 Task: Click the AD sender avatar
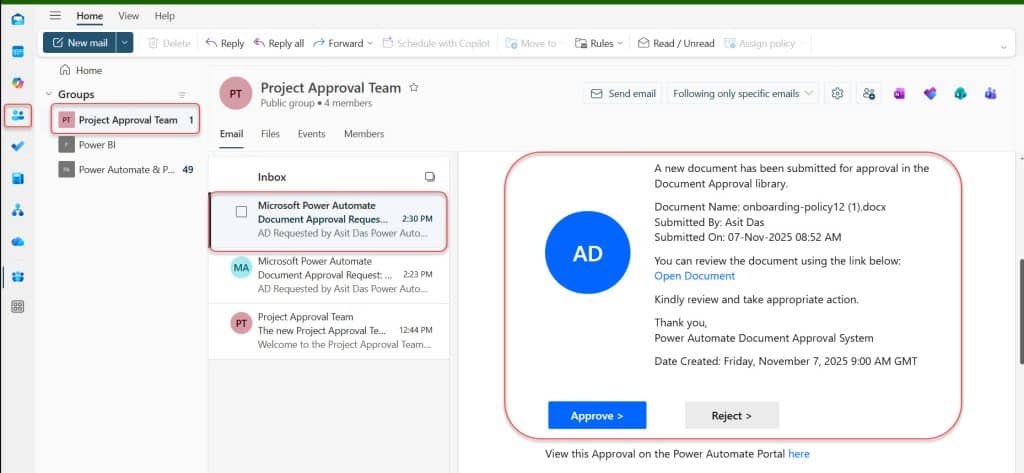(587, 253)
